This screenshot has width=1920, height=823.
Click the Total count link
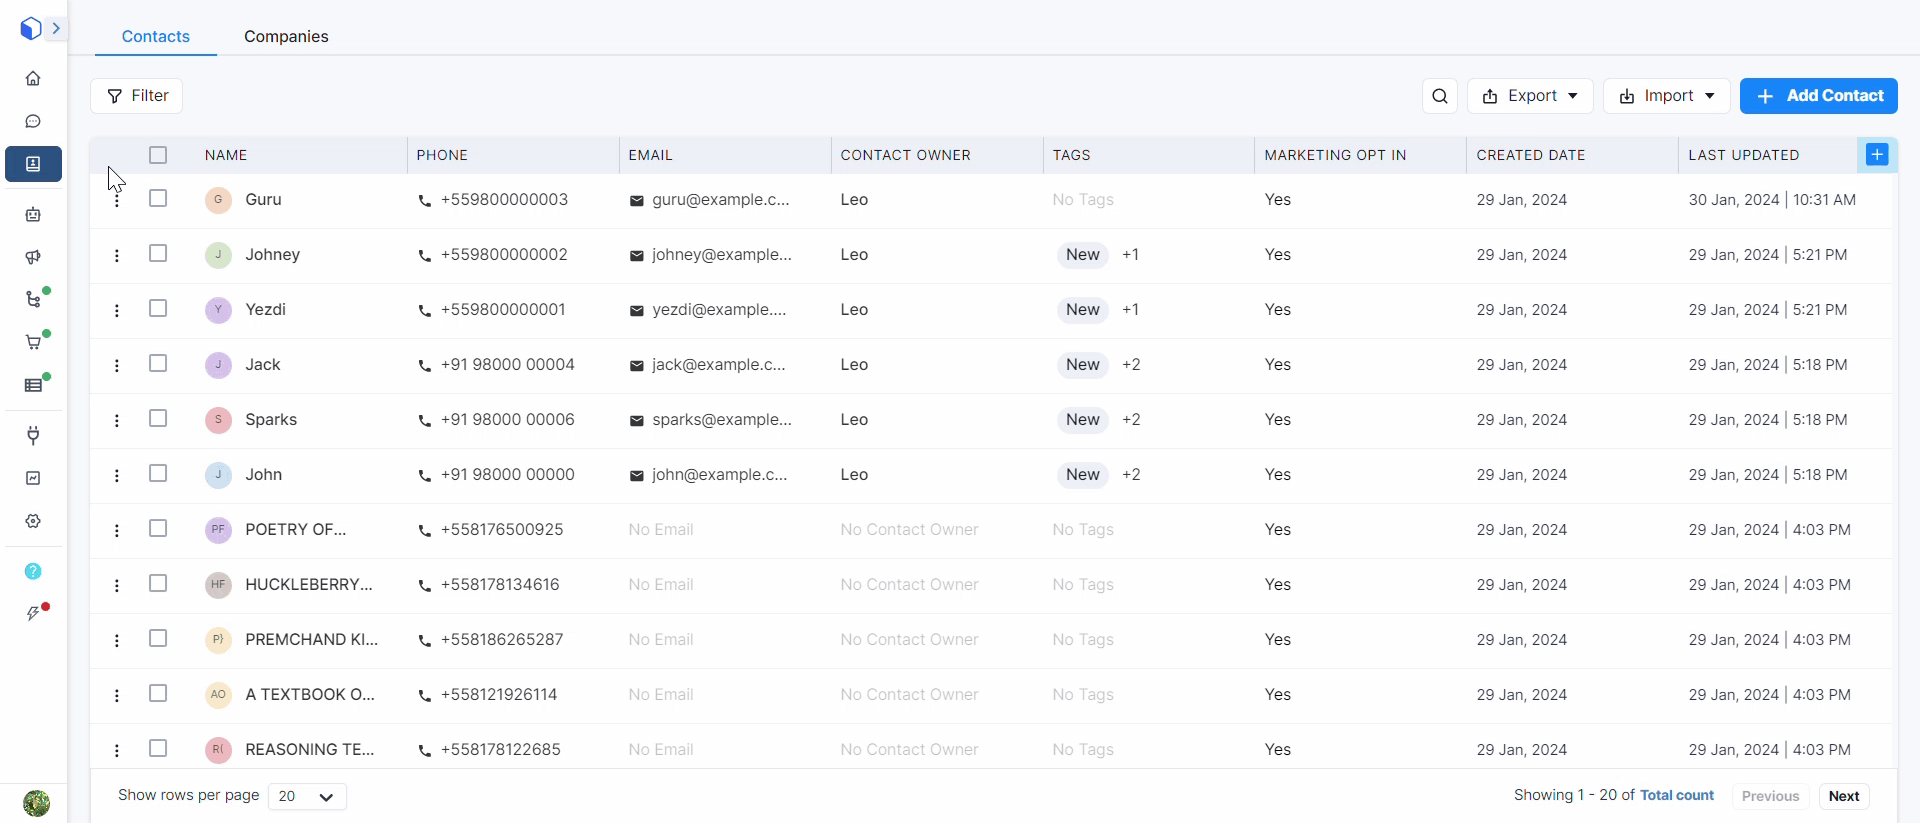point(1677,795)
